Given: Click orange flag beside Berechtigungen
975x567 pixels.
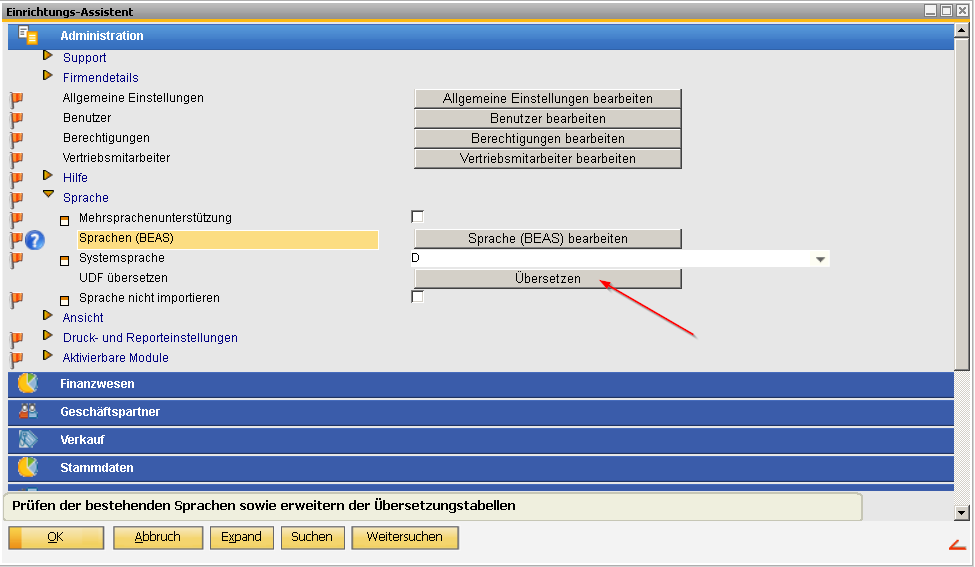Looking at the screenshot, I should tap(17, 139).
